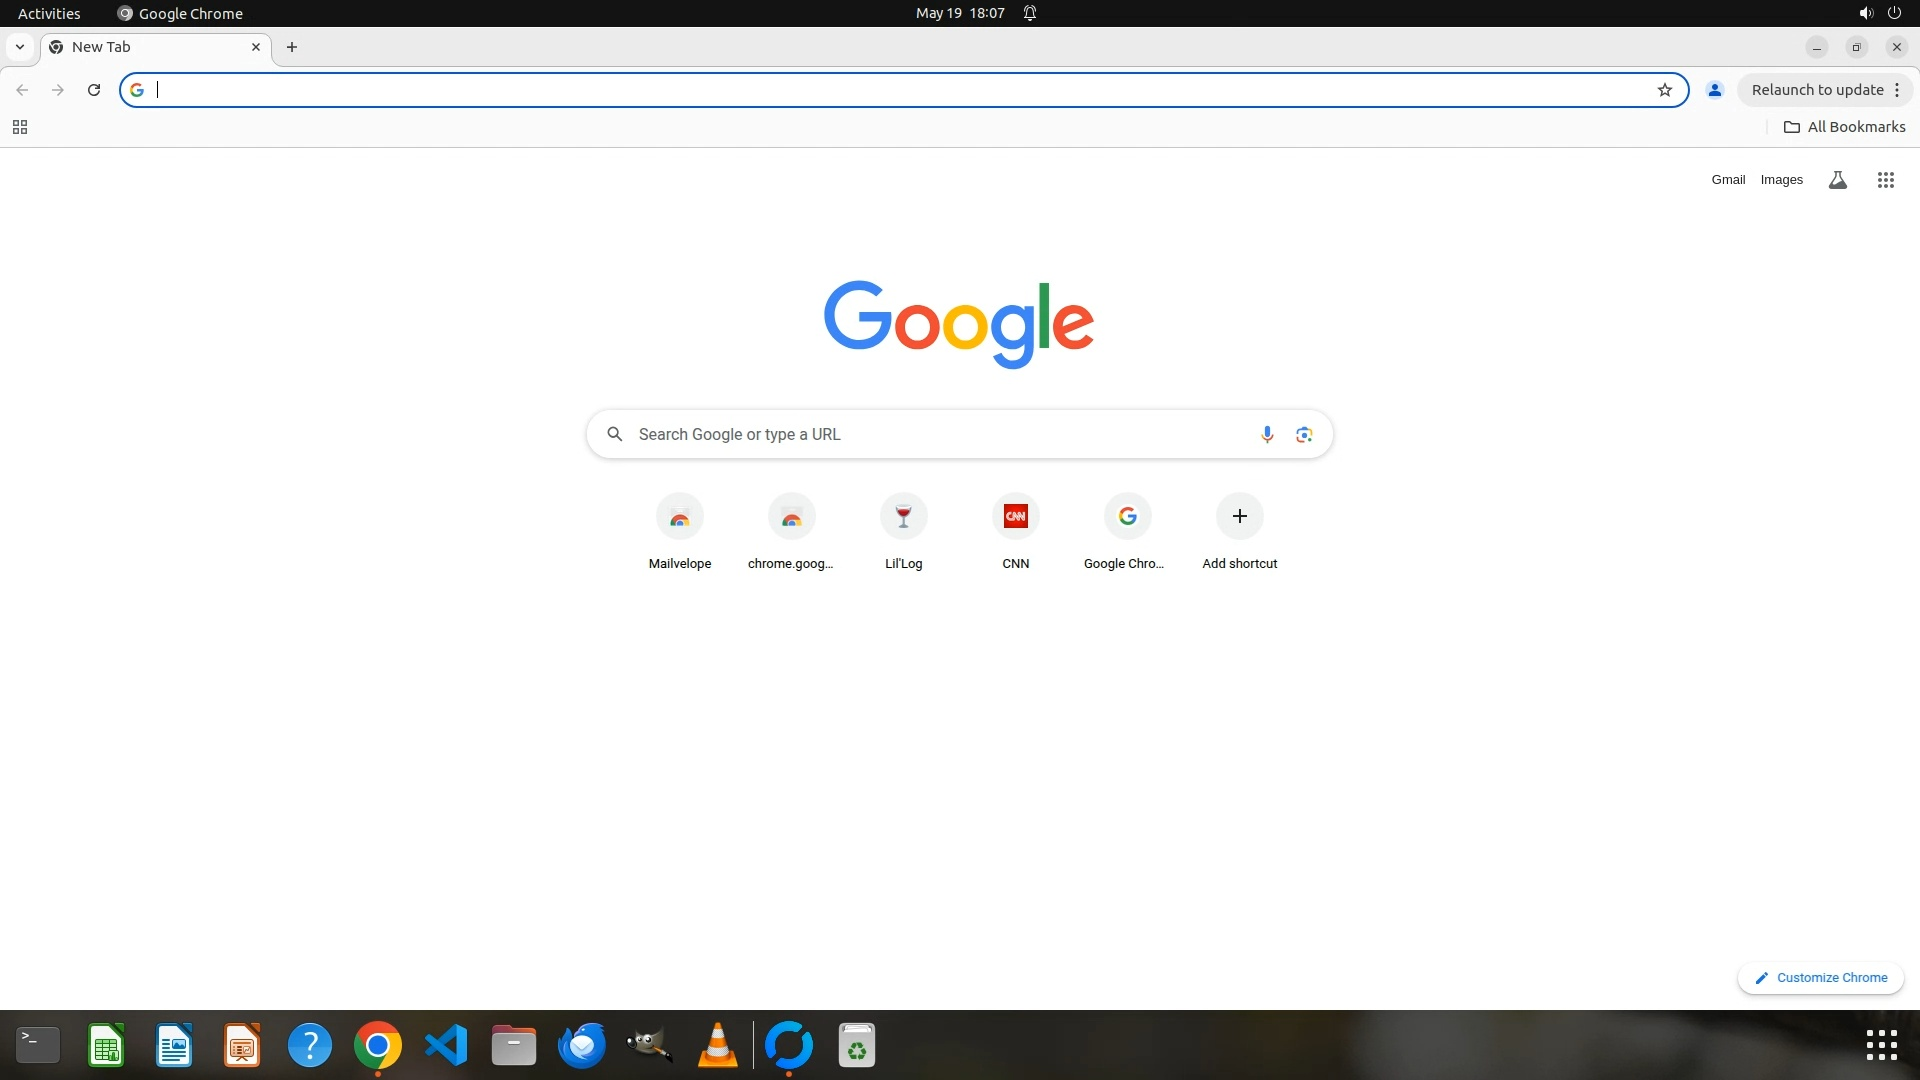
Task: Open the Activities overview
Action: click(49, 13)
